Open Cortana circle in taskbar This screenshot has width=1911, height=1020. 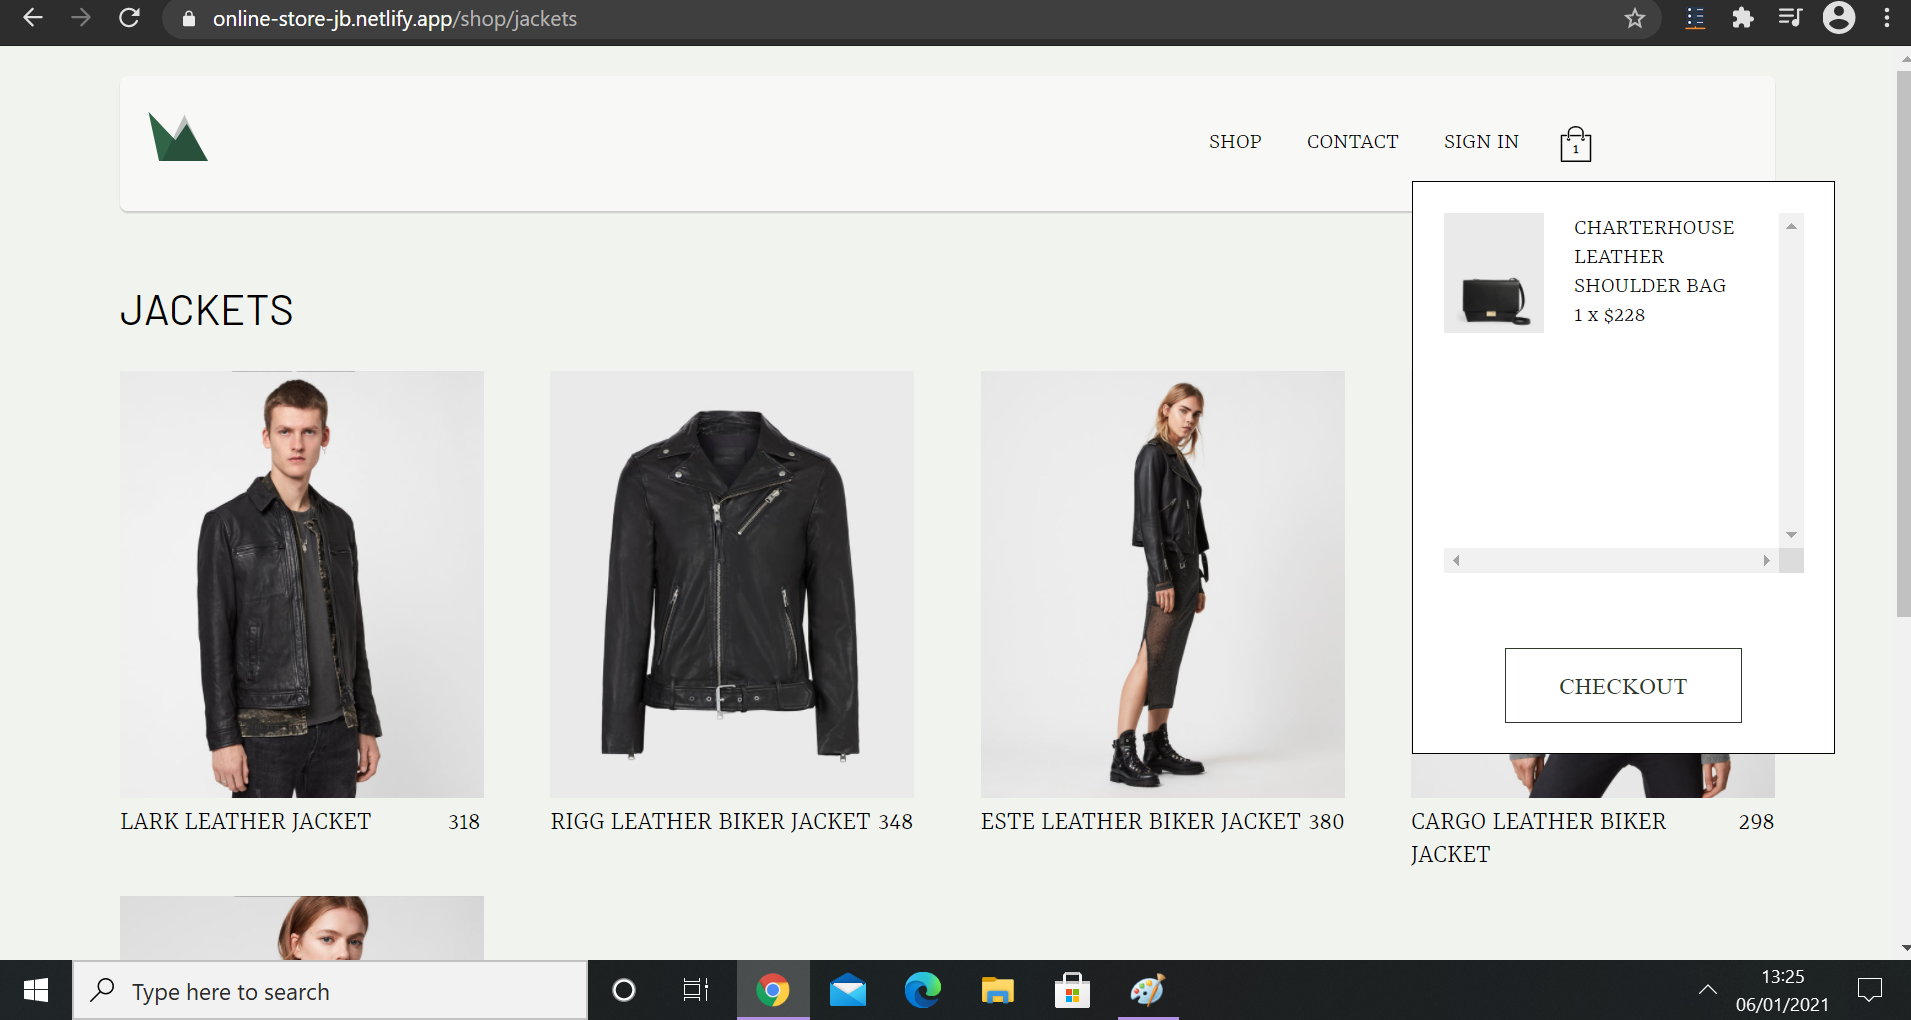click(624, 990)
